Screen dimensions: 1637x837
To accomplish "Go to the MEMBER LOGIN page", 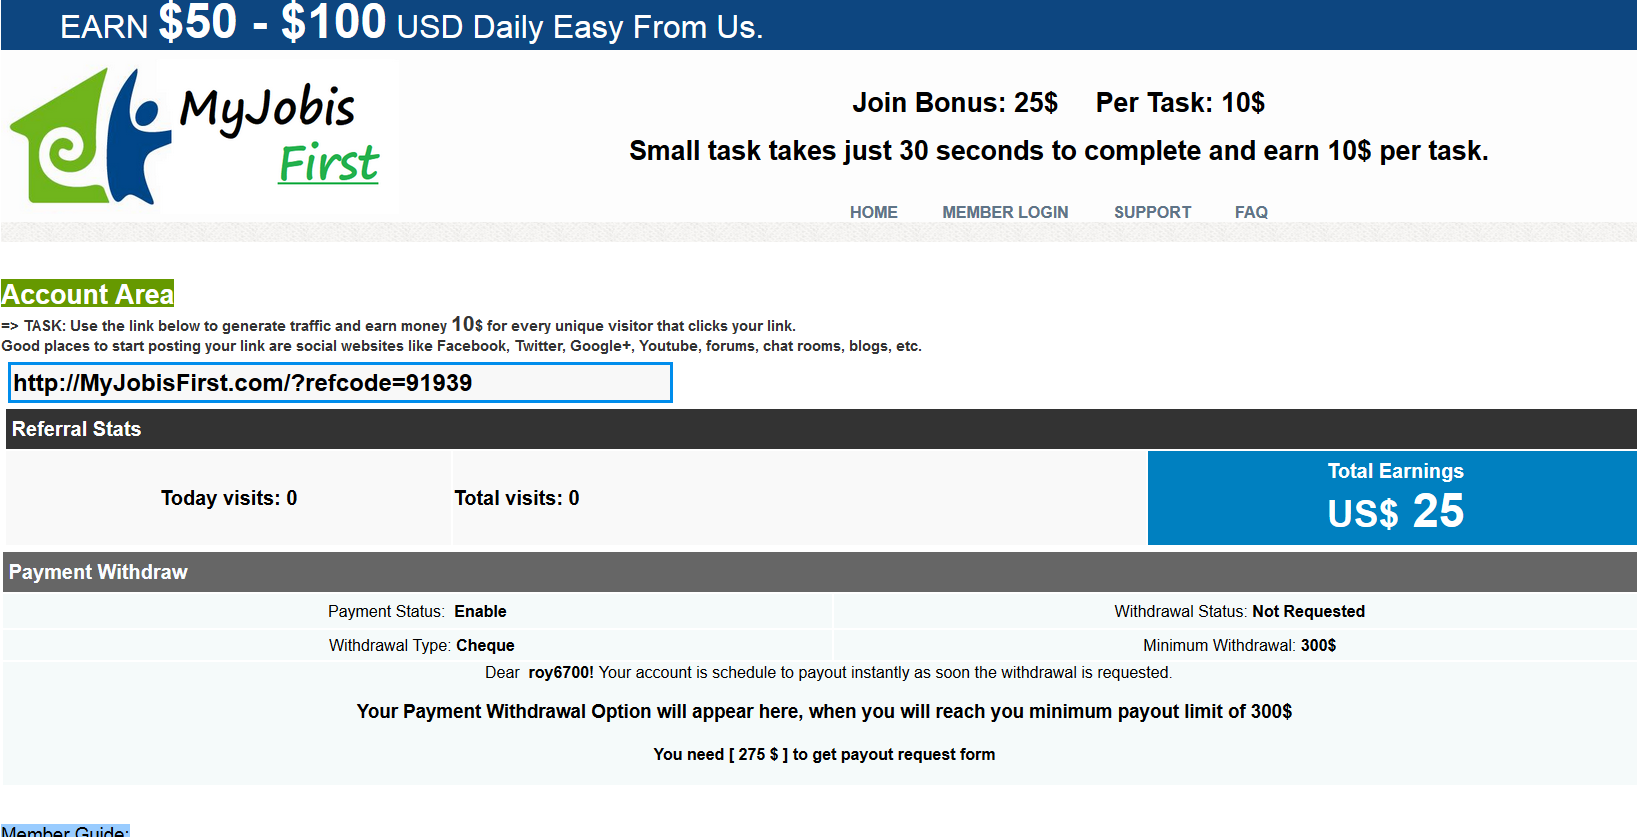I will pyautogui.click(x=1005, y=212).
